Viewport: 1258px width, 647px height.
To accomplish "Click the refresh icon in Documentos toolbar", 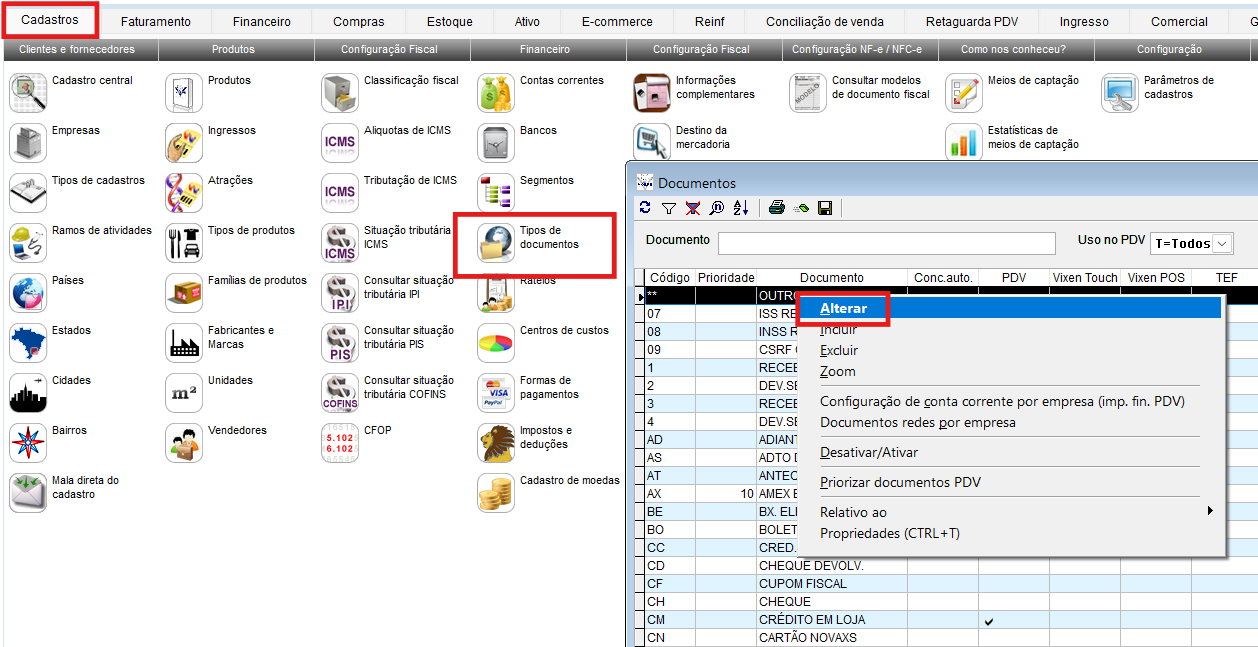I will click(645, 208).
